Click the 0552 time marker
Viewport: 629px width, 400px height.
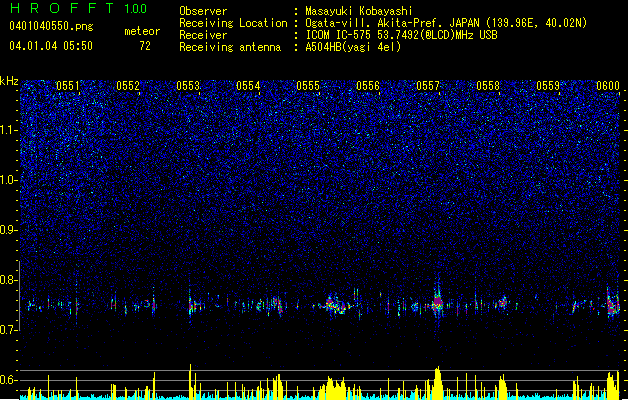coord(128,86)
